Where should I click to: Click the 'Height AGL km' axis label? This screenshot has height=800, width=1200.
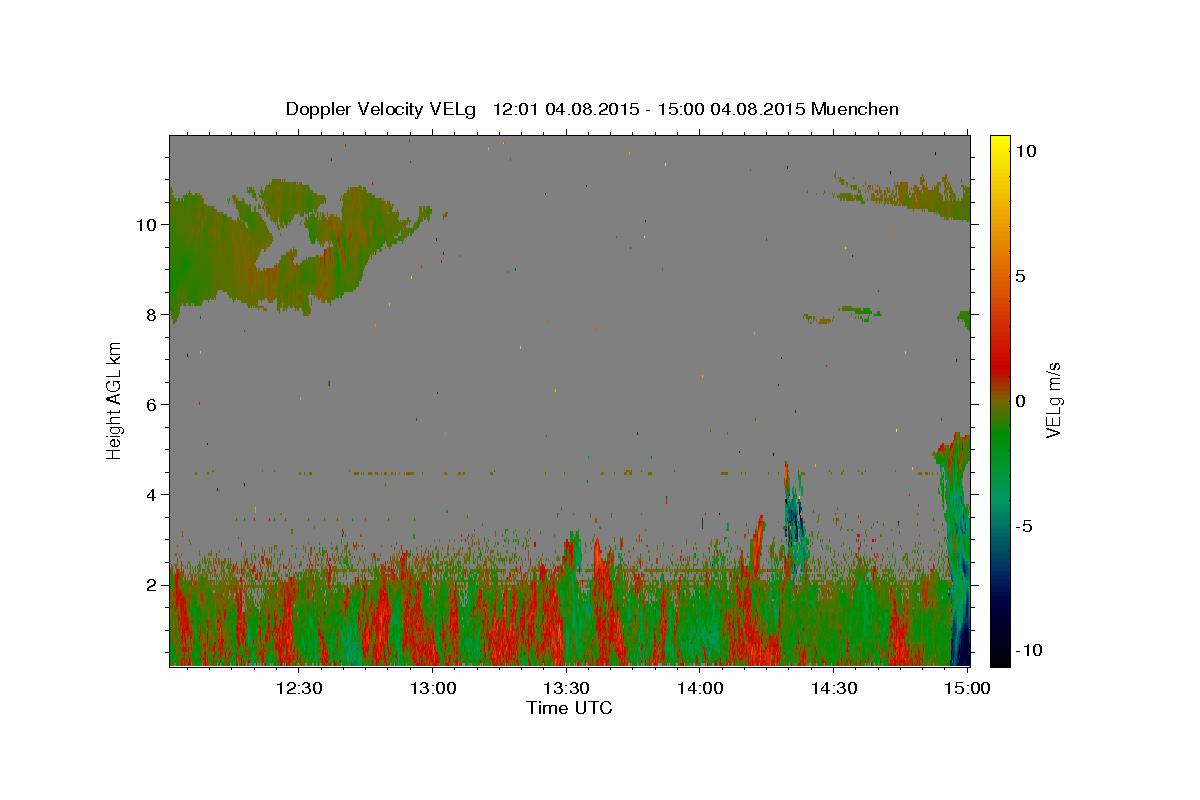coord(115,400)
